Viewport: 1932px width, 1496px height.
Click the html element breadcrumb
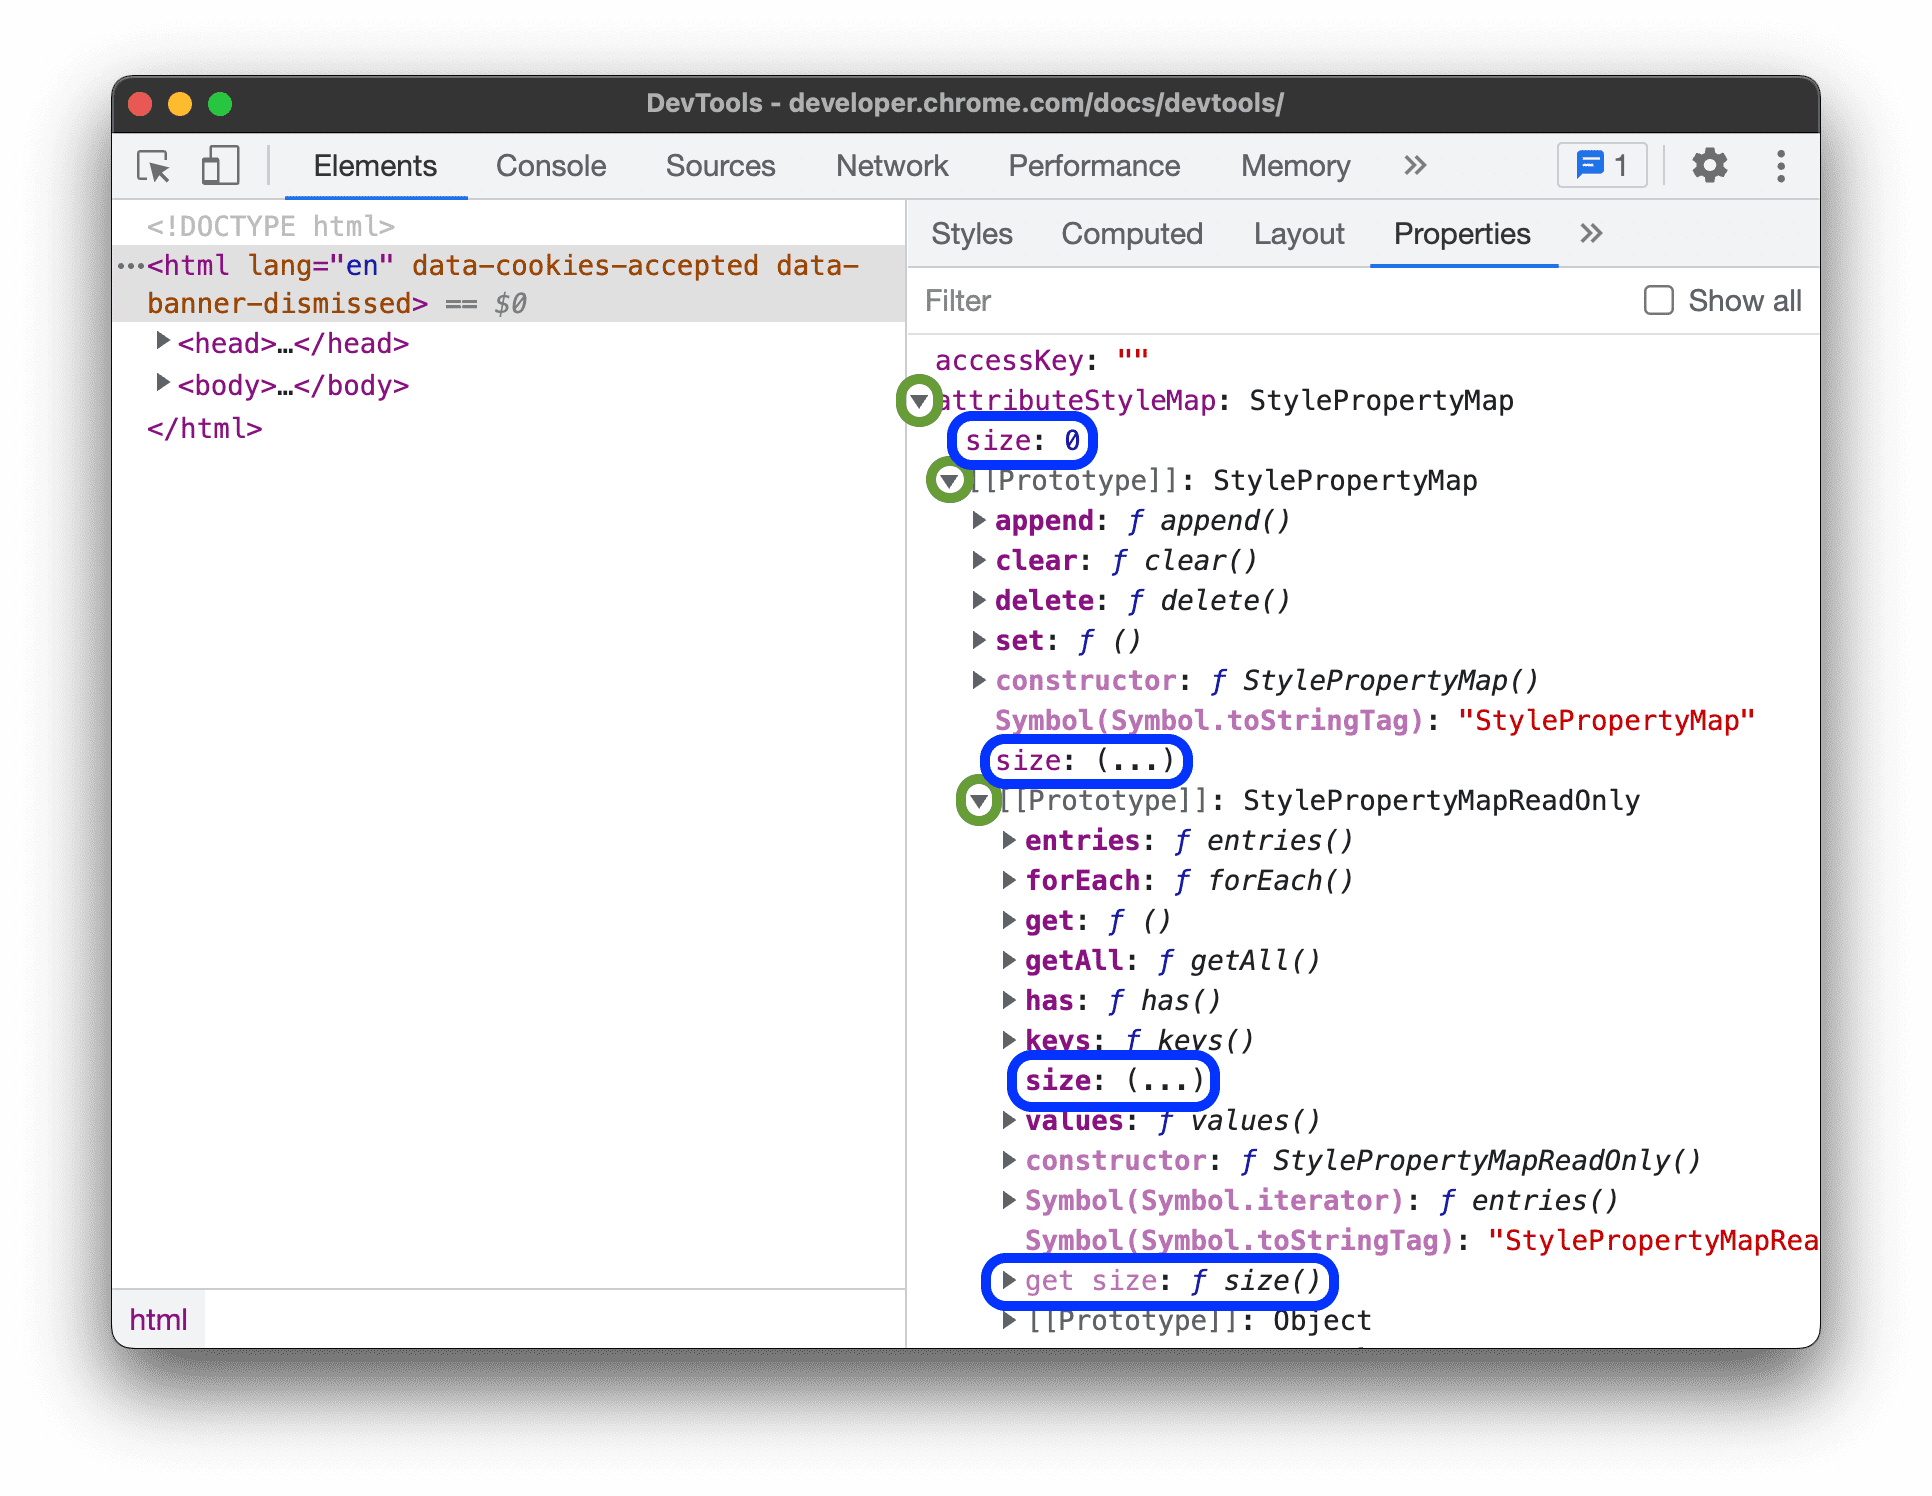click(157, 1320)
